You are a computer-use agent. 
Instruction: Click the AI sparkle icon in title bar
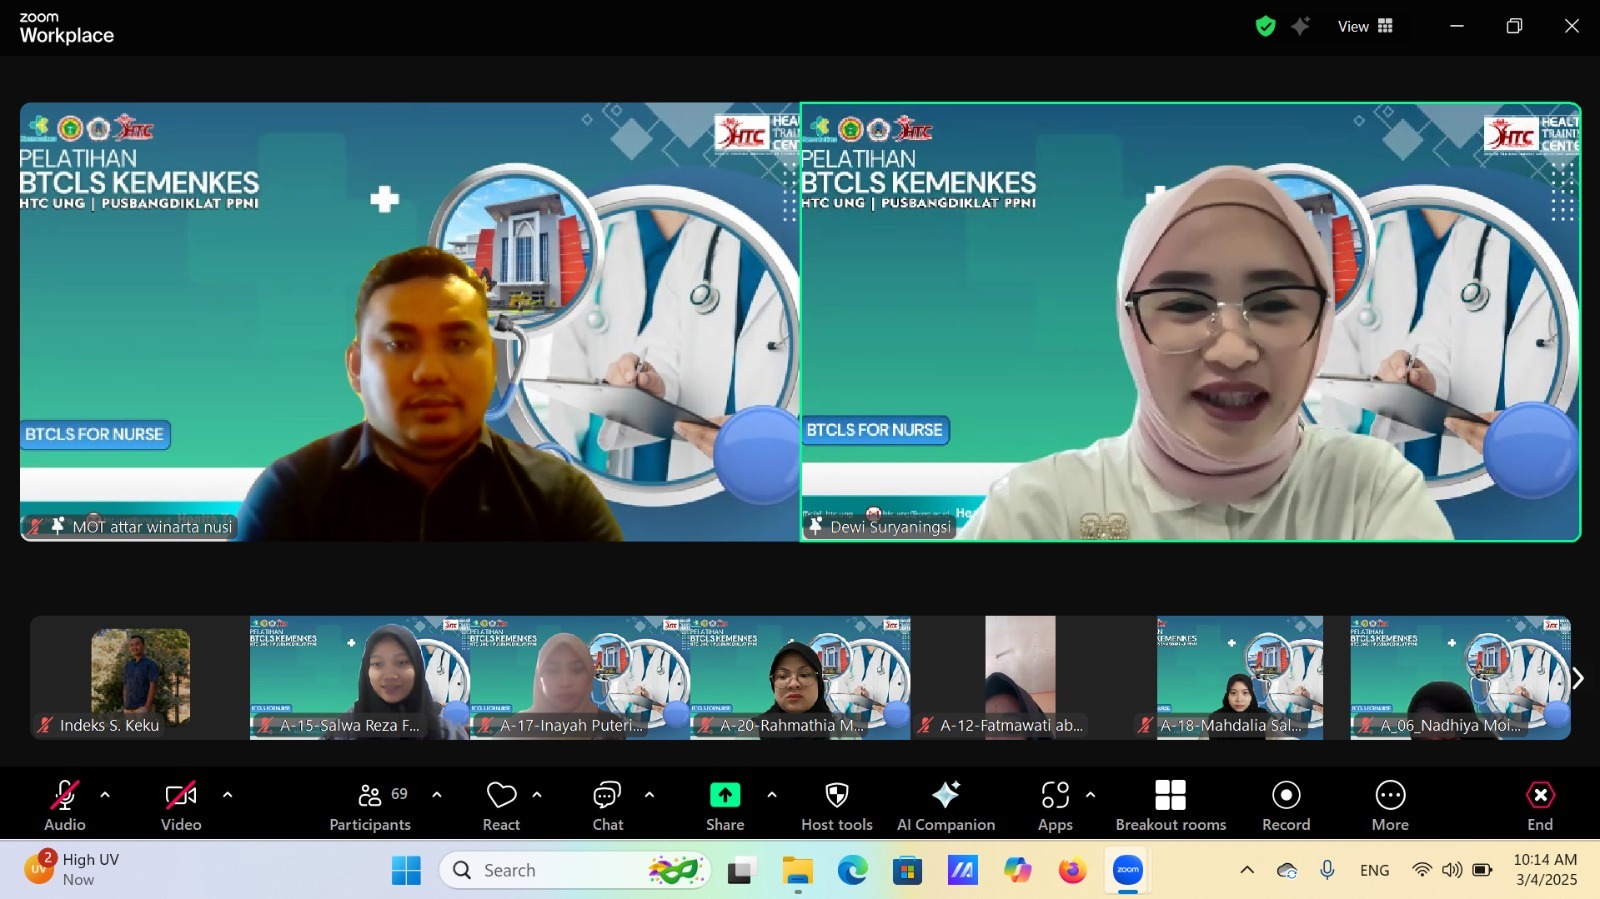(1300, 27)
